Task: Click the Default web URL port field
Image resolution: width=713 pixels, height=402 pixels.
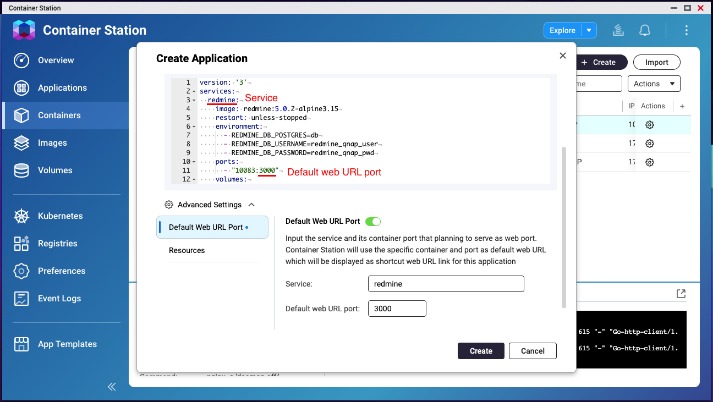Action: (396, 309)
